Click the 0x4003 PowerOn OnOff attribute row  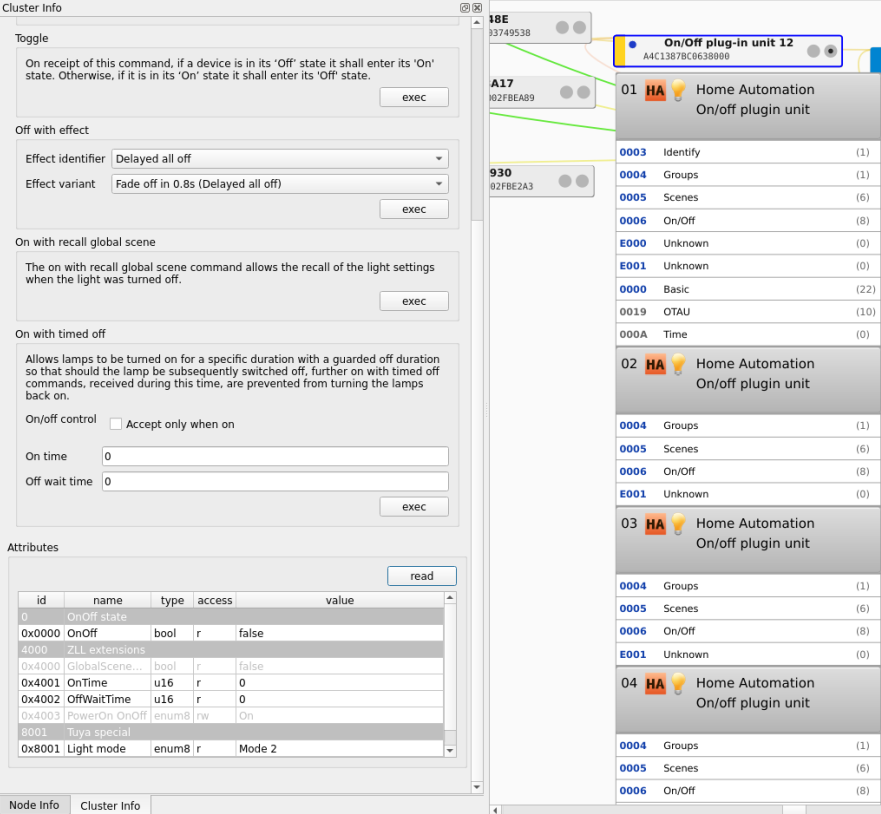(x=231, y=716)
